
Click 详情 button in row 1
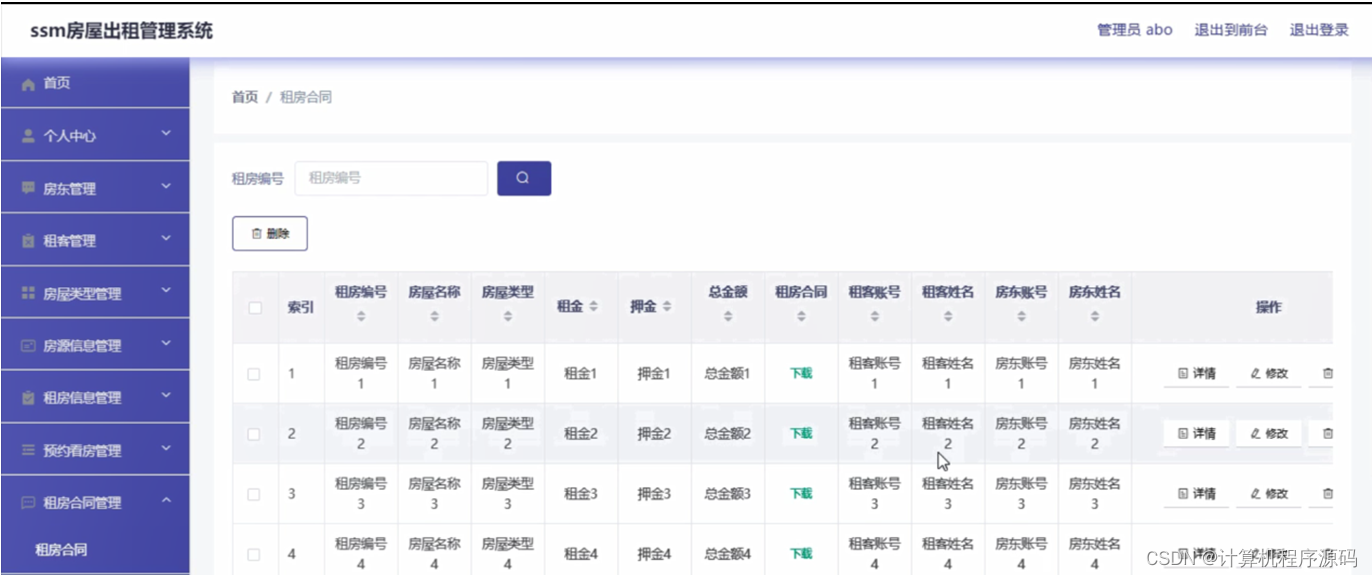click(1197, 373)
